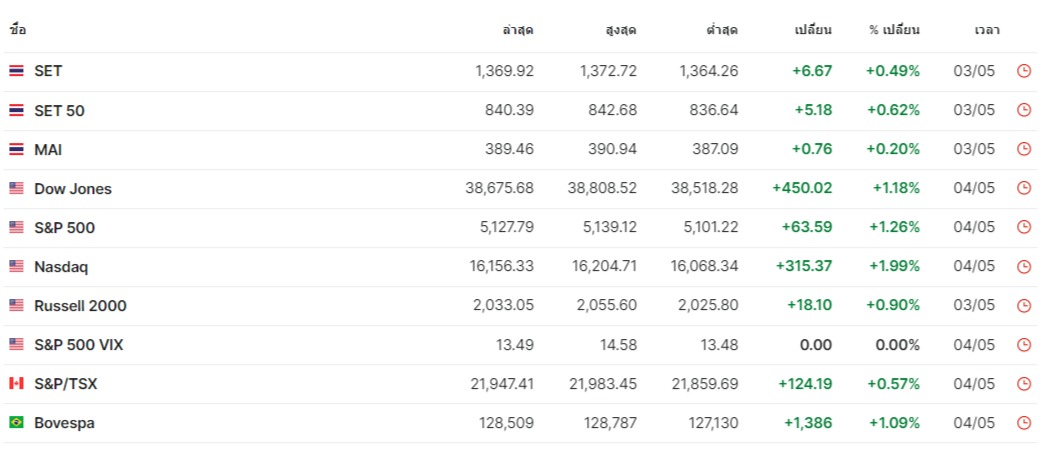Click the Canadian flag beside S&P/TSX
The height and width of the screenshot is (452, 1047).
point(16,383)
